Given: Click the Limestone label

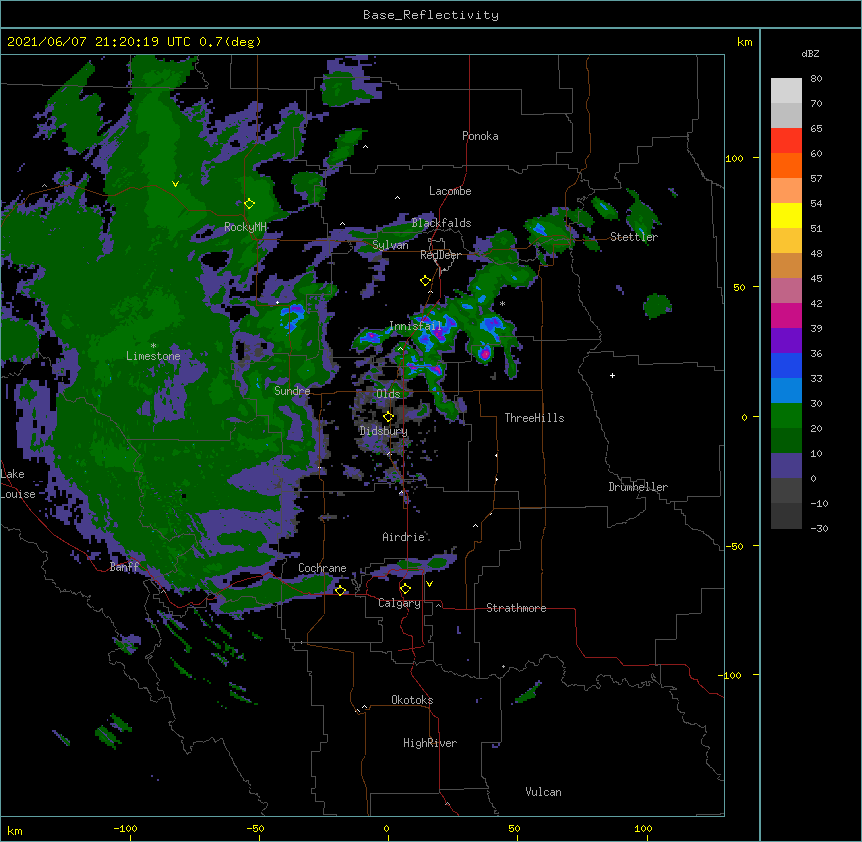Looking at the screenshot, I should [153, 356].
